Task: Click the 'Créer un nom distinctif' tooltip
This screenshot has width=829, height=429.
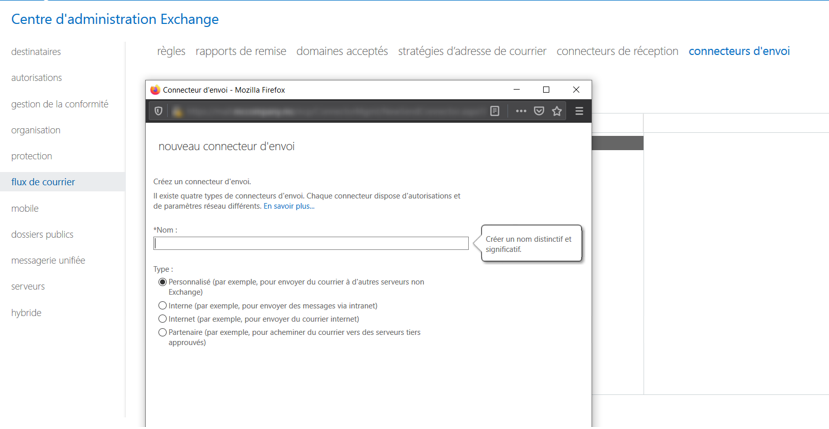Action: pyautogui.click(x=529, y=244)
